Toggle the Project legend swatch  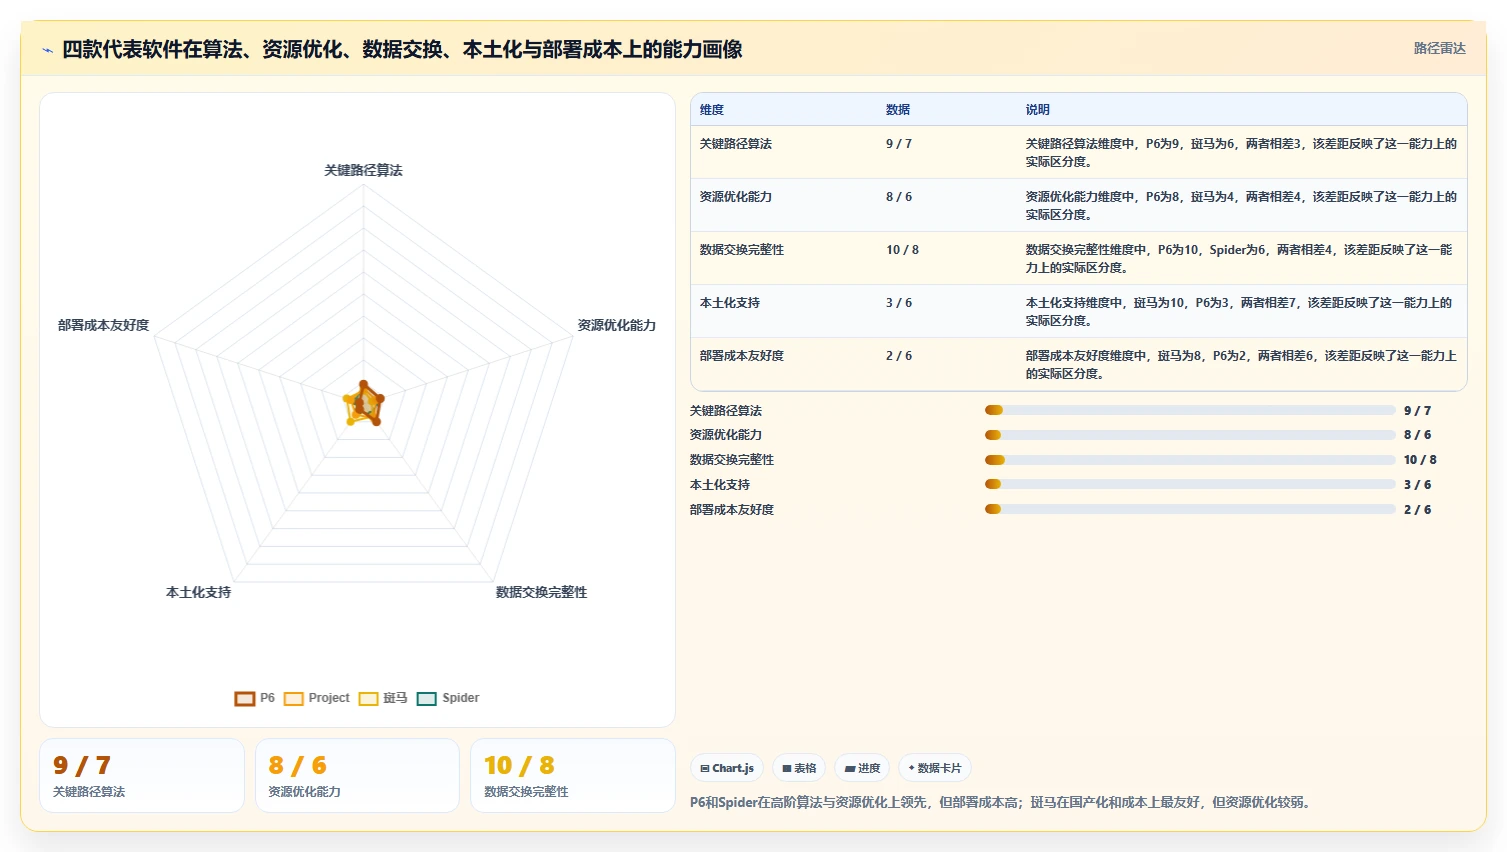coord(294,698)
